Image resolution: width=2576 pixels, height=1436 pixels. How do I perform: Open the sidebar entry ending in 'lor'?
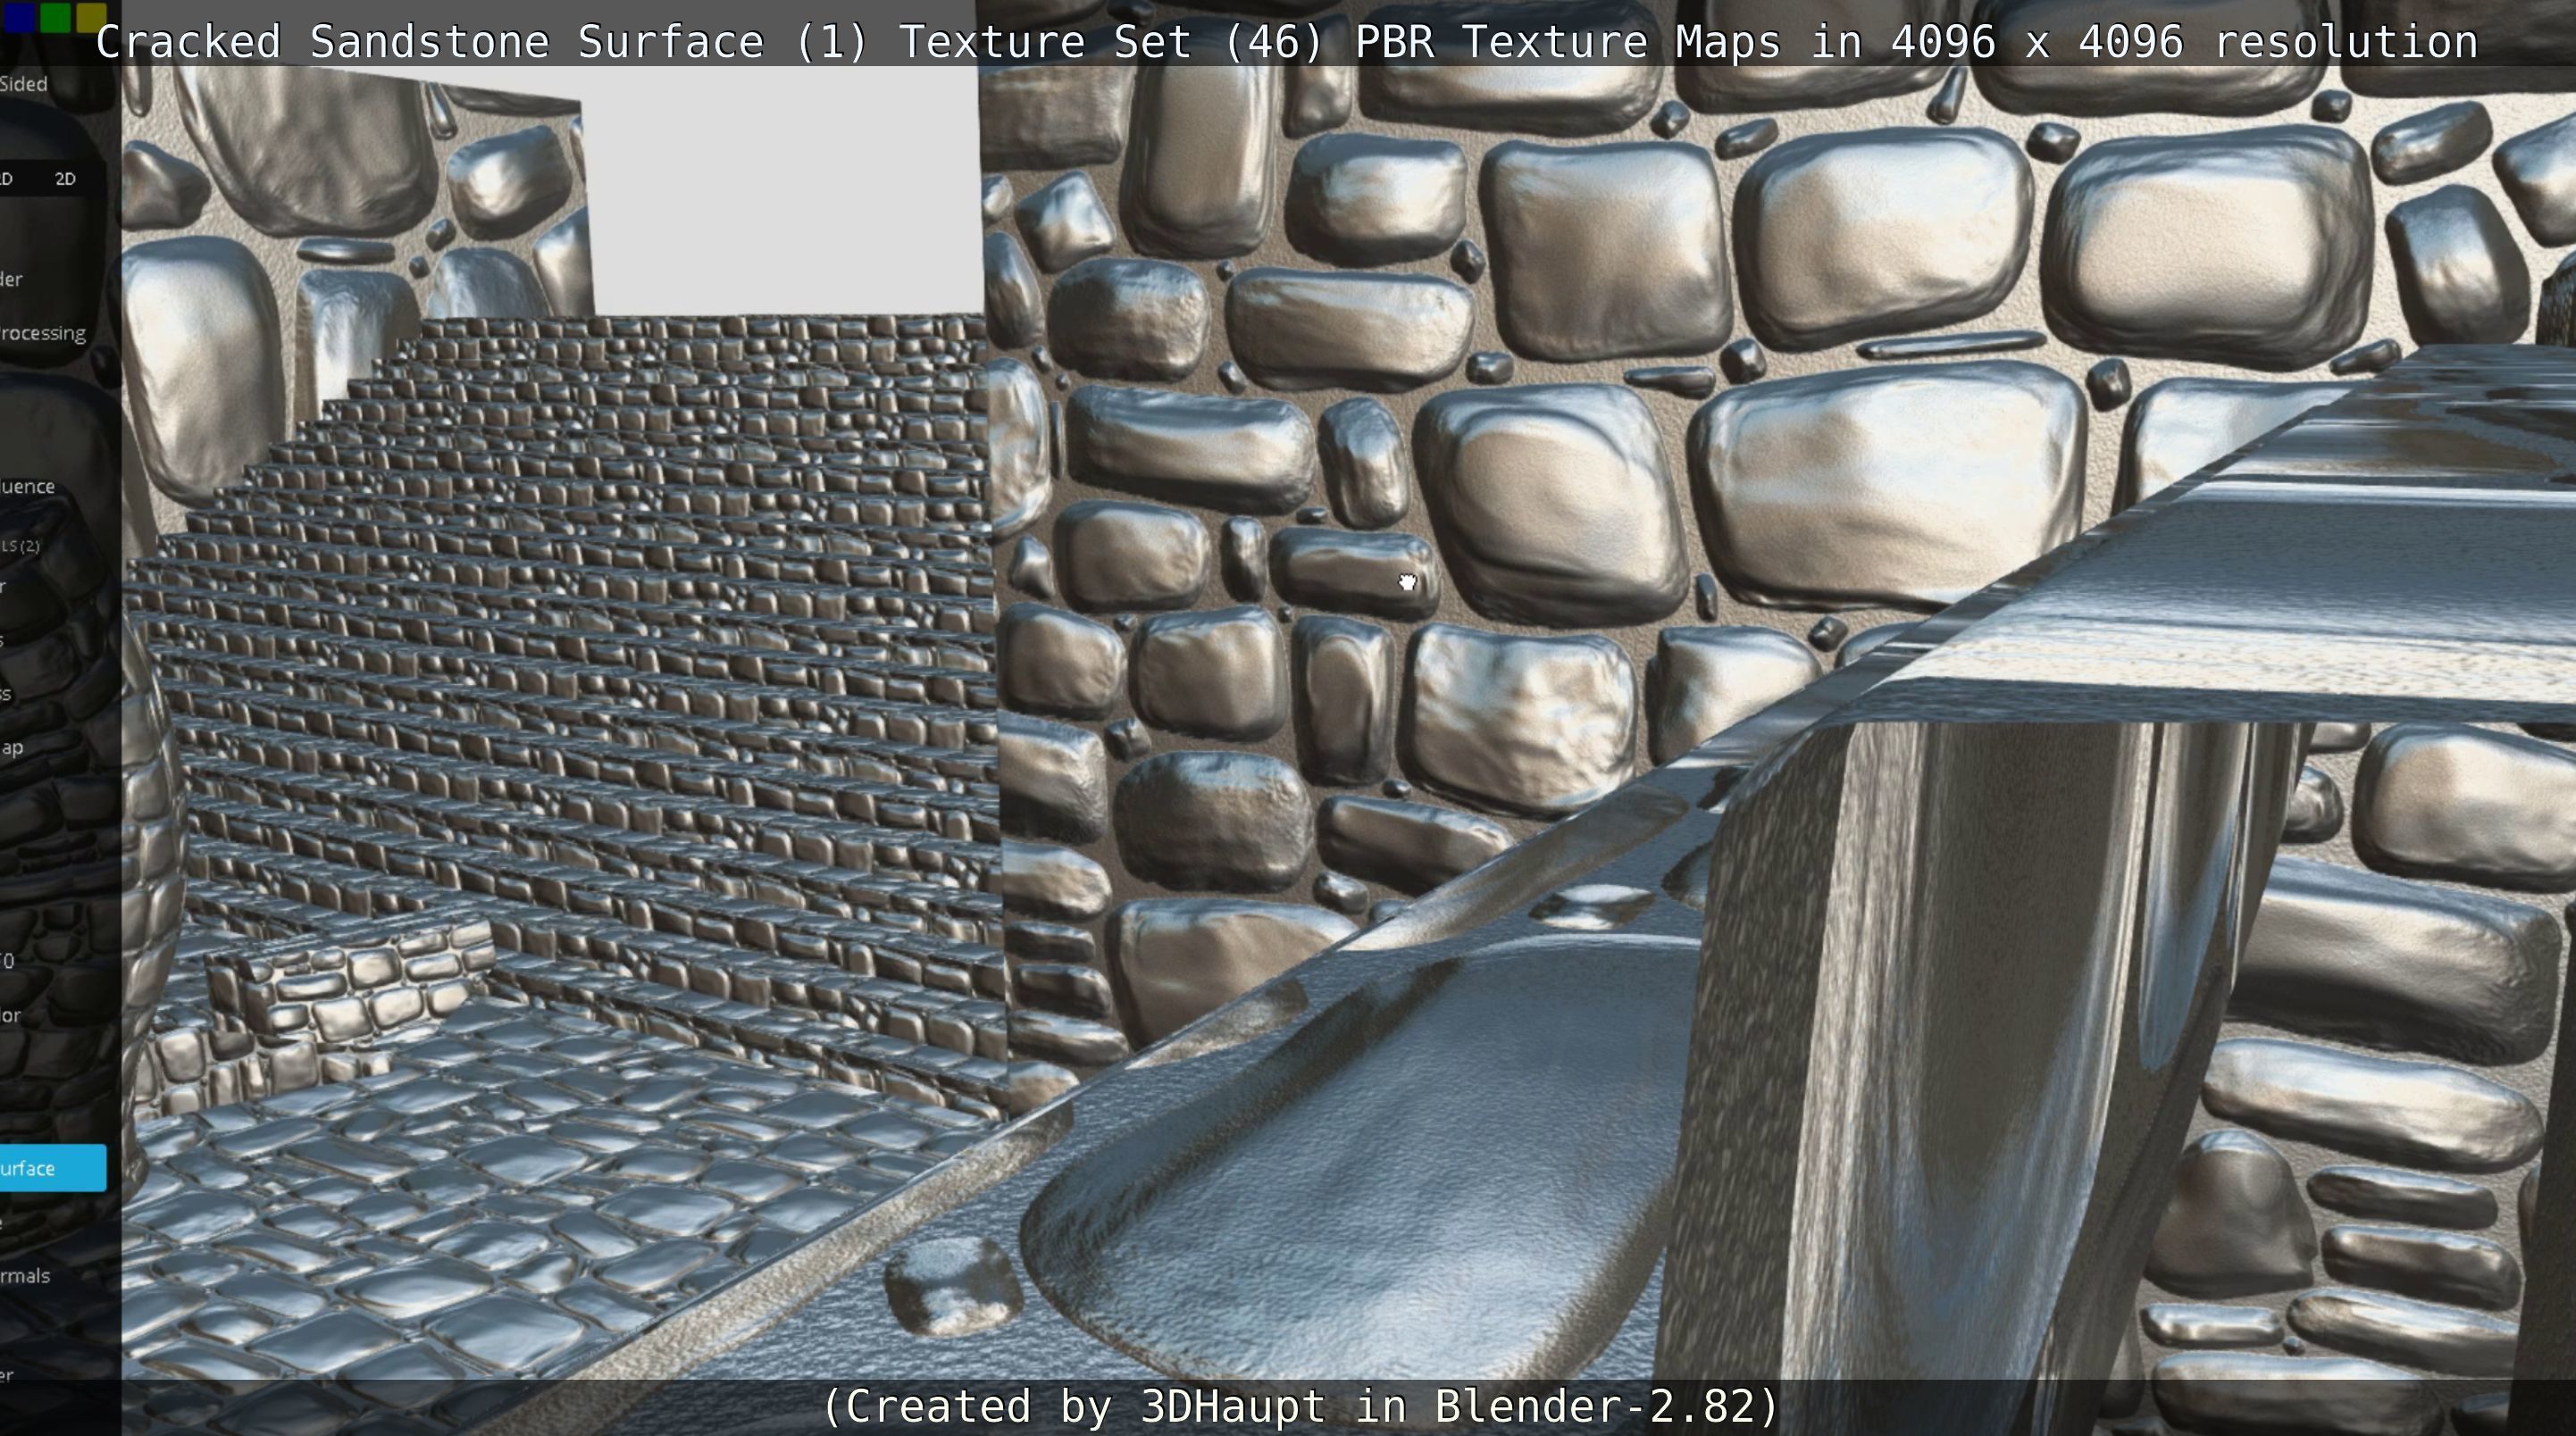(11, 1015)
